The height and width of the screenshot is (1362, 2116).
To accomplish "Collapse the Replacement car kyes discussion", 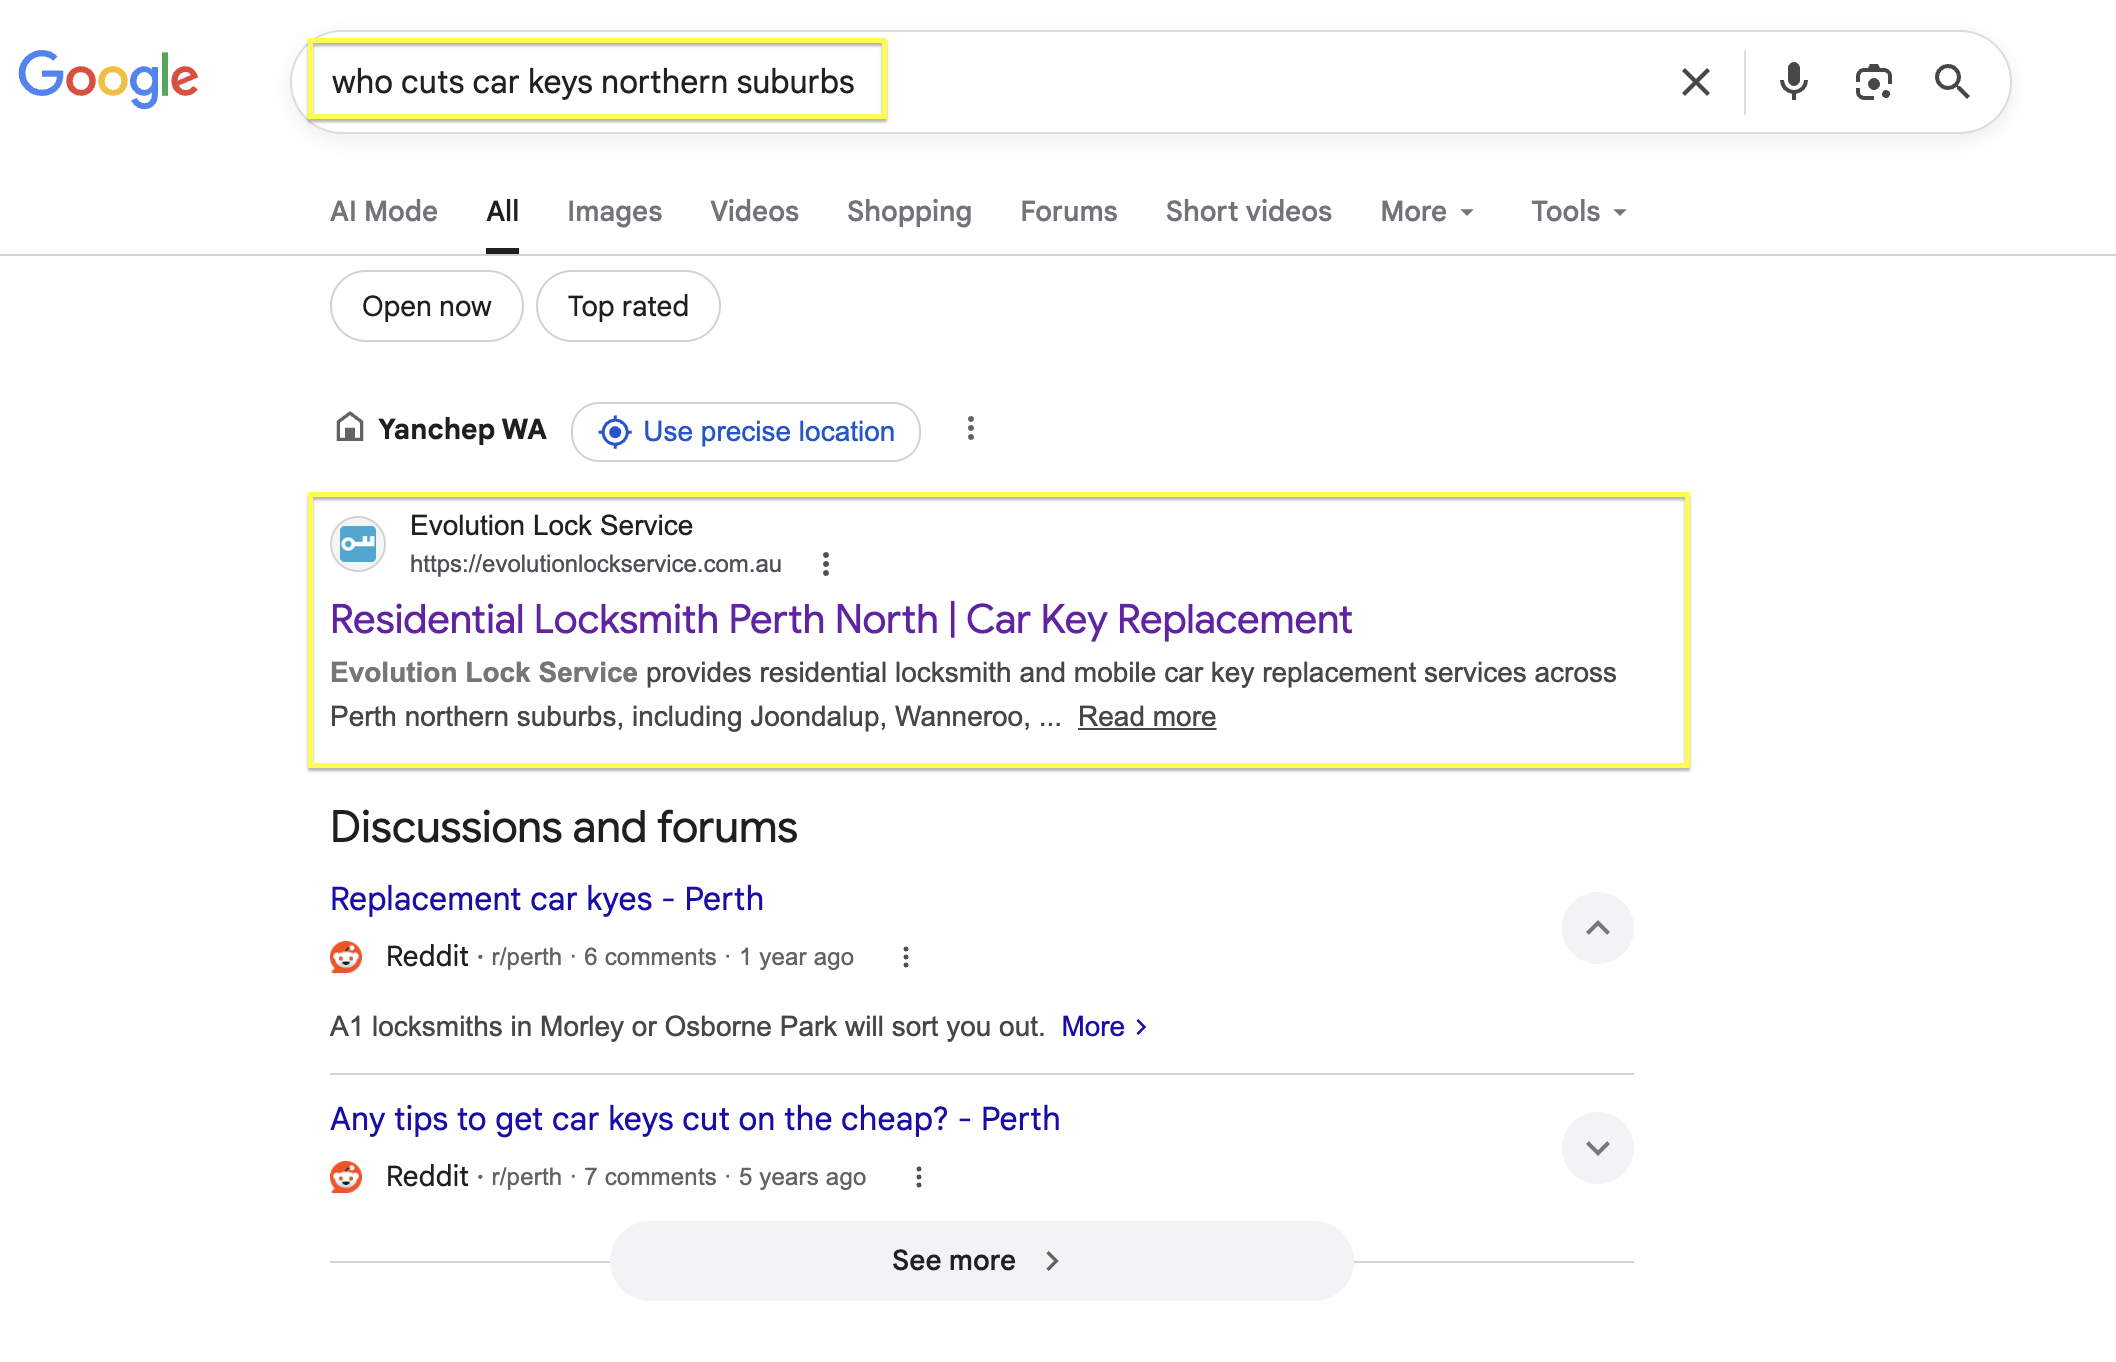I will [x=1597, y=928].
